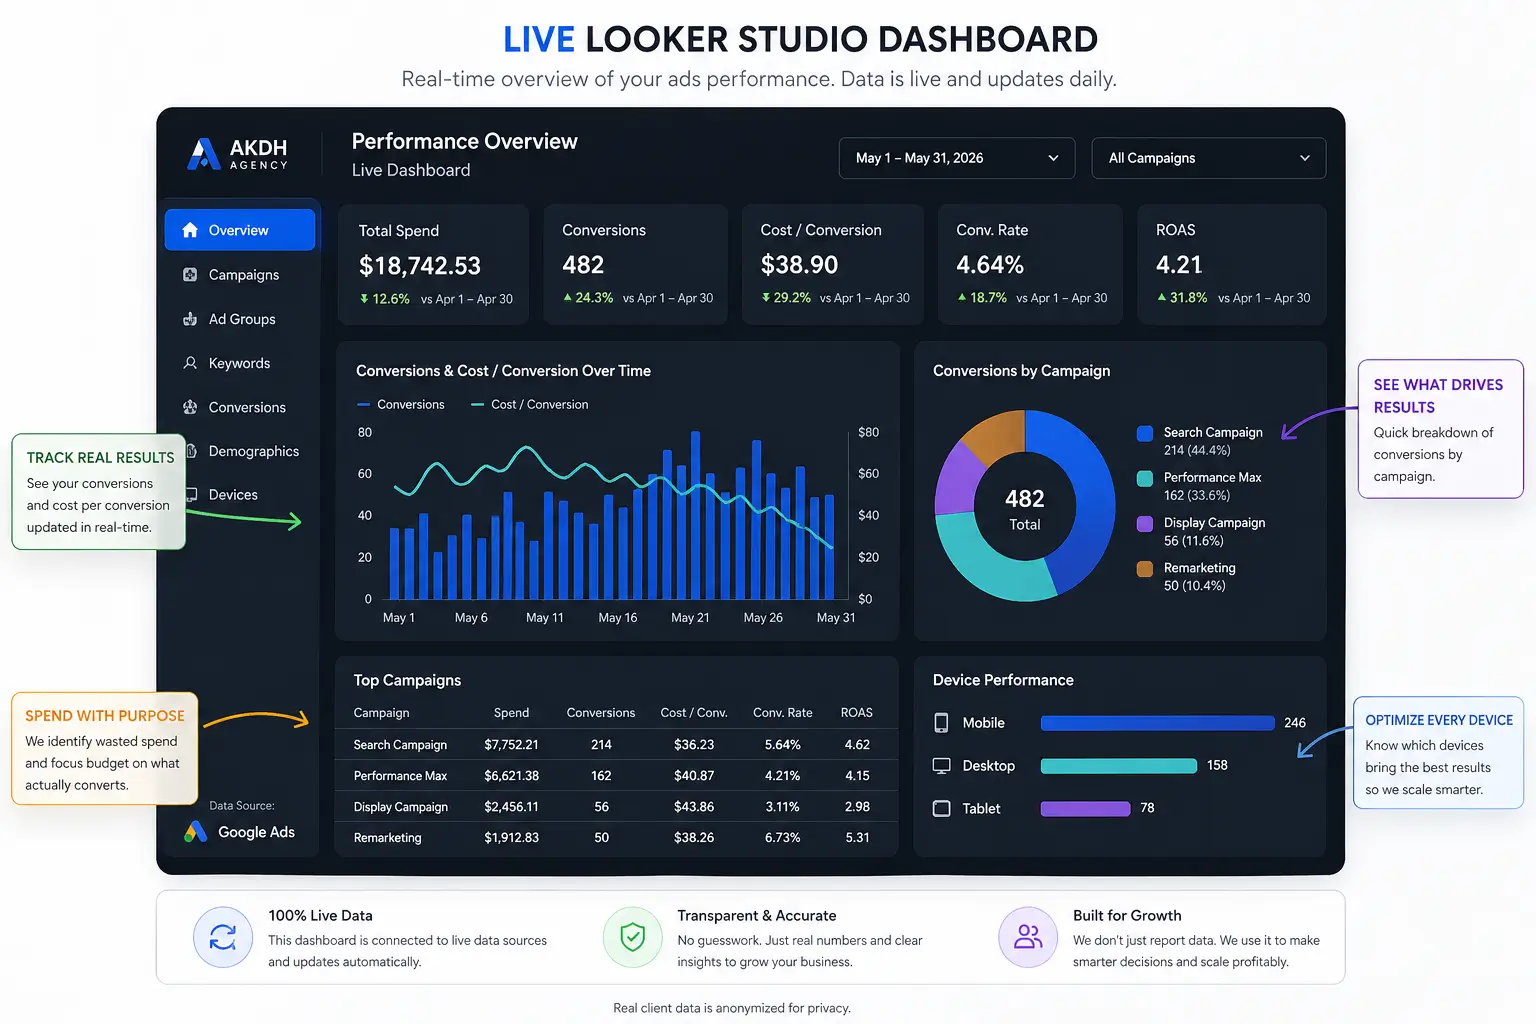Click the Display Campaign purple legend swatch

tap(1145, 524)
